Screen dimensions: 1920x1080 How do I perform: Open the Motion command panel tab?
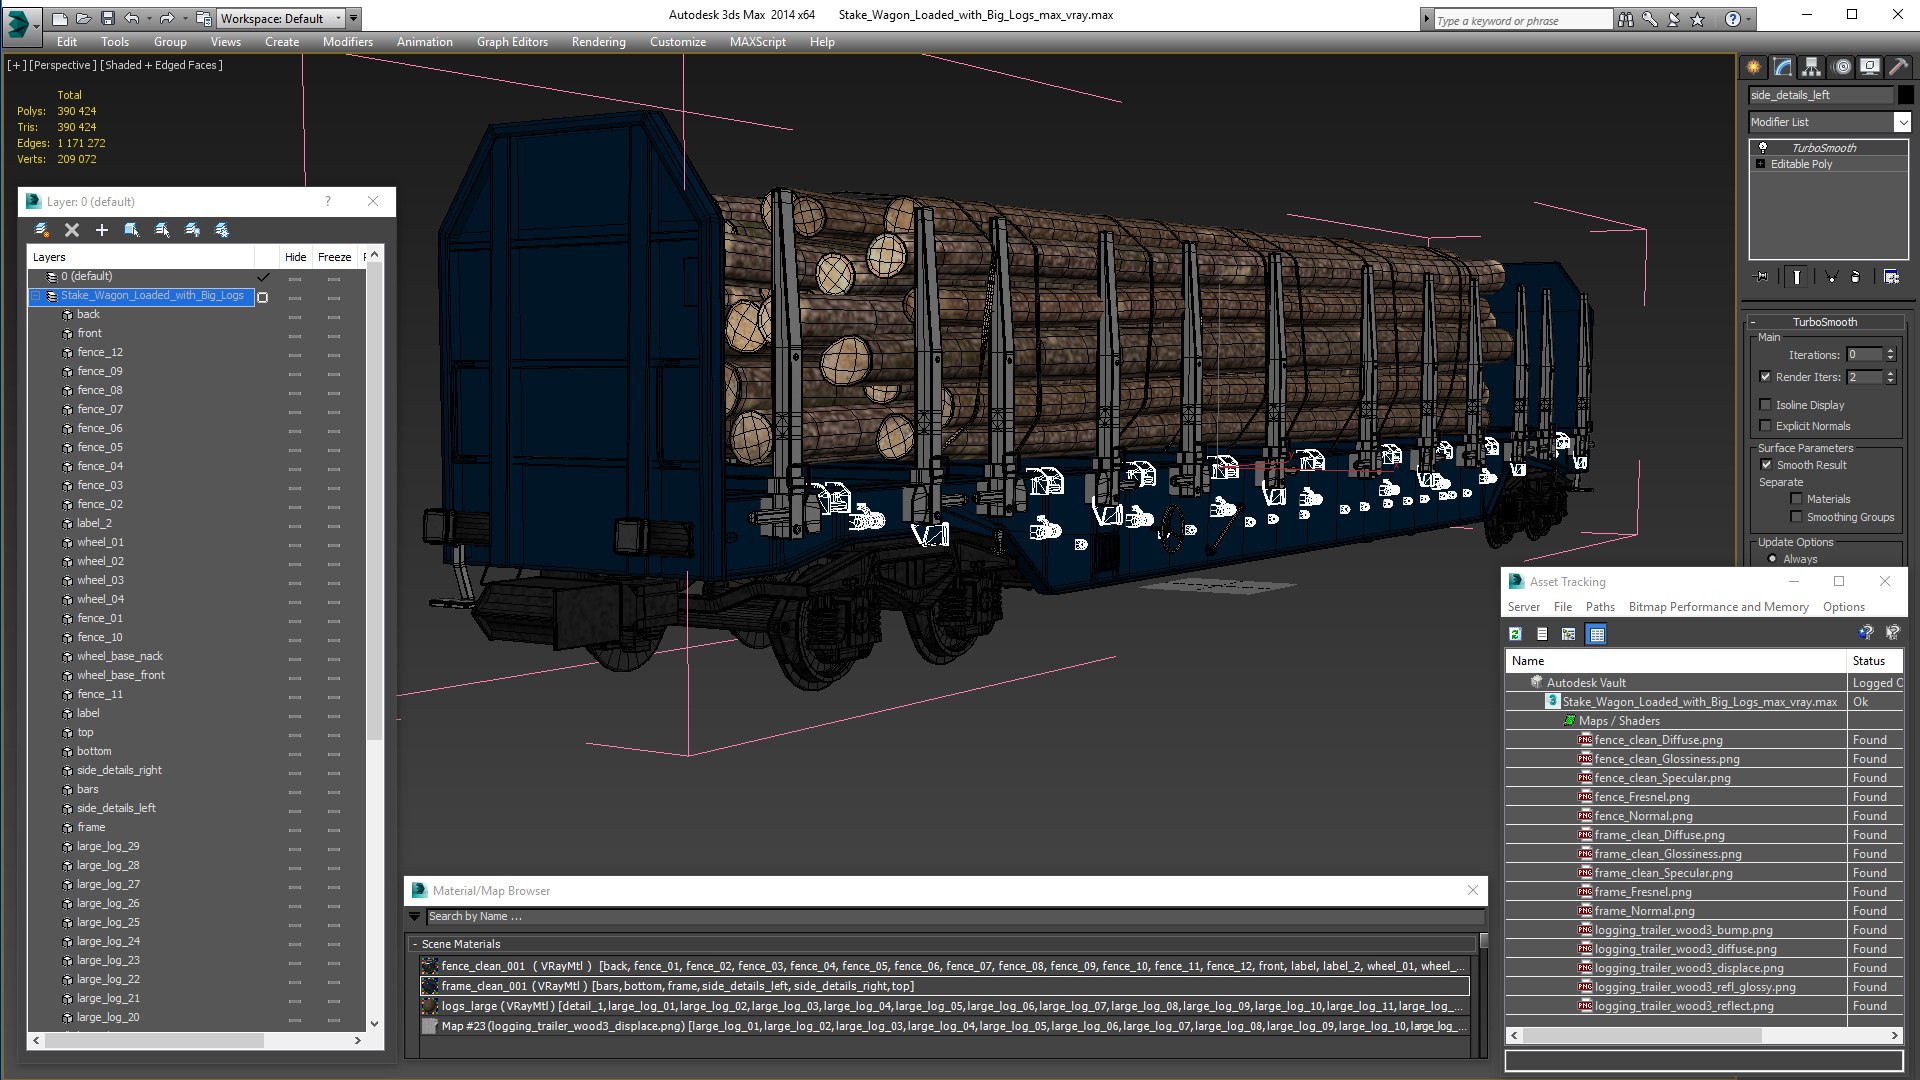1841,67
